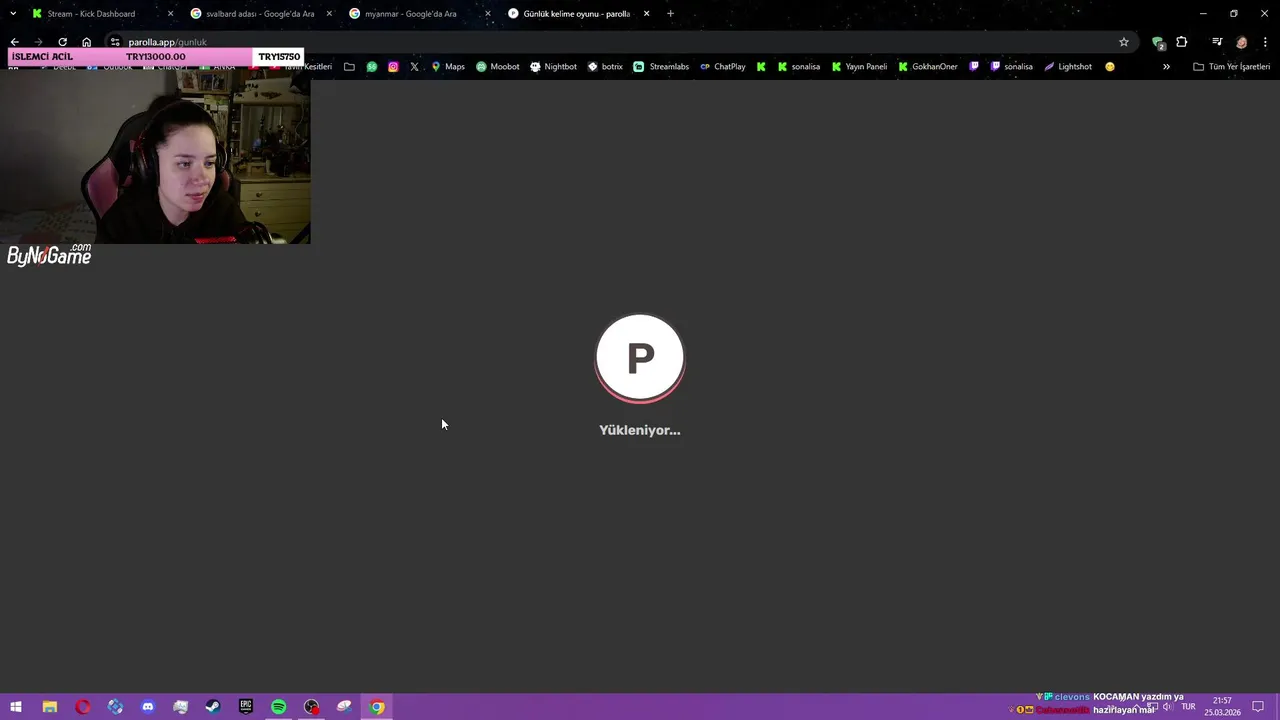Open the media control toolbar icon
This screenshot has width=1280, height=720.
(x=1217, y=42)
